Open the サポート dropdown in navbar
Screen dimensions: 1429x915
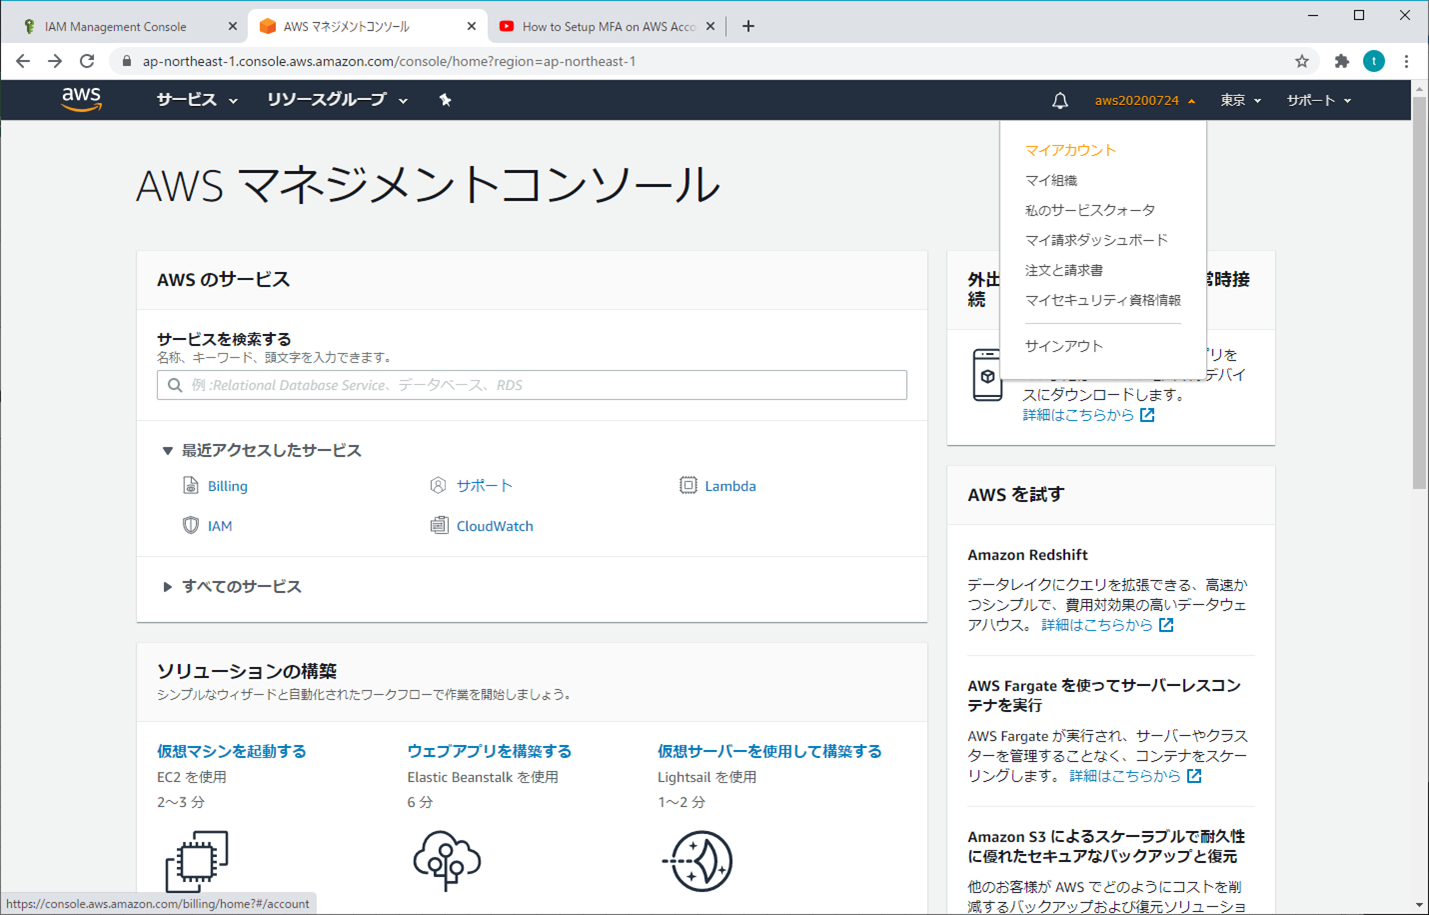[1318, 100]
